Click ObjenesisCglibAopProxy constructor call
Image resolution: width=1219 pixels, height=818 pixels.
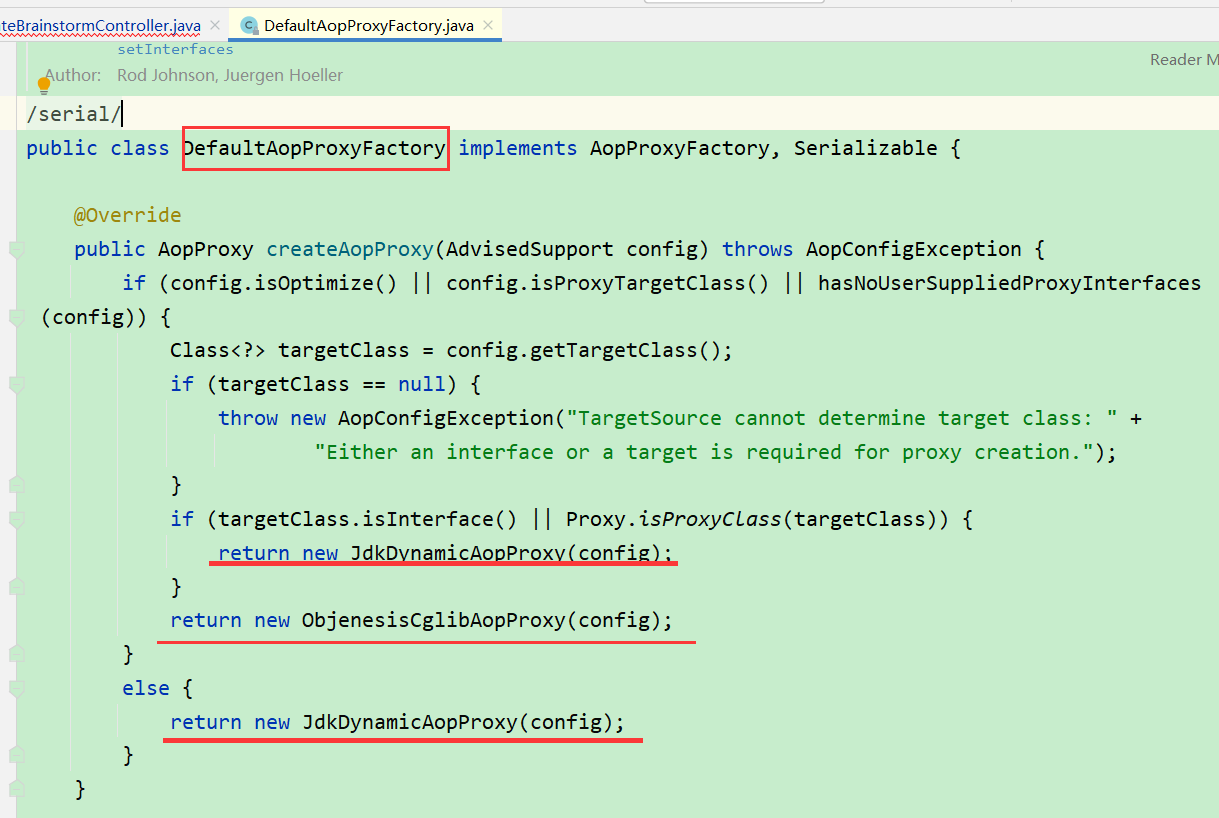point(434,620)
